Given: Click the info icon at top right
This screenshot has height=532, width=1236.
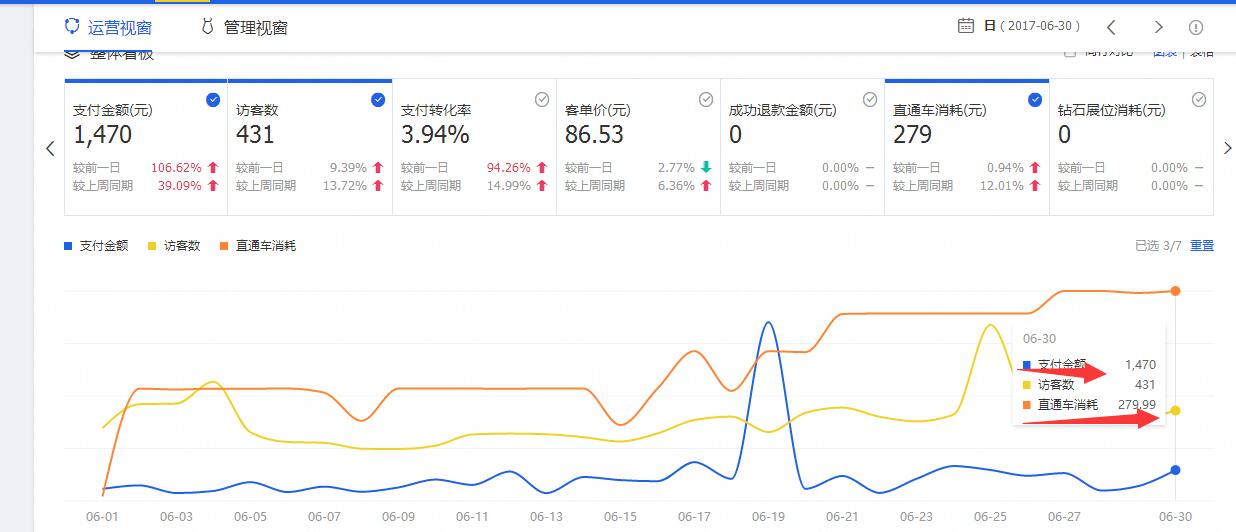Looking at the screenshot, I should click(1196, 27).
